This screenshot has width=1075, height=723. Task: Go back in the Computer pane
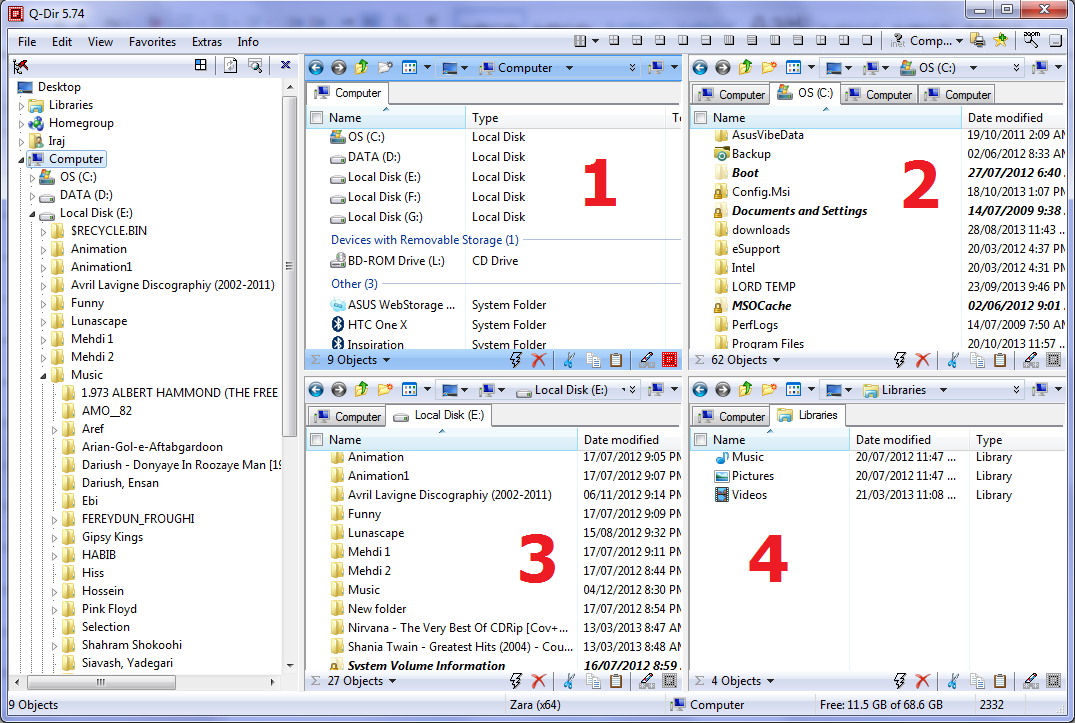[316, 67]
